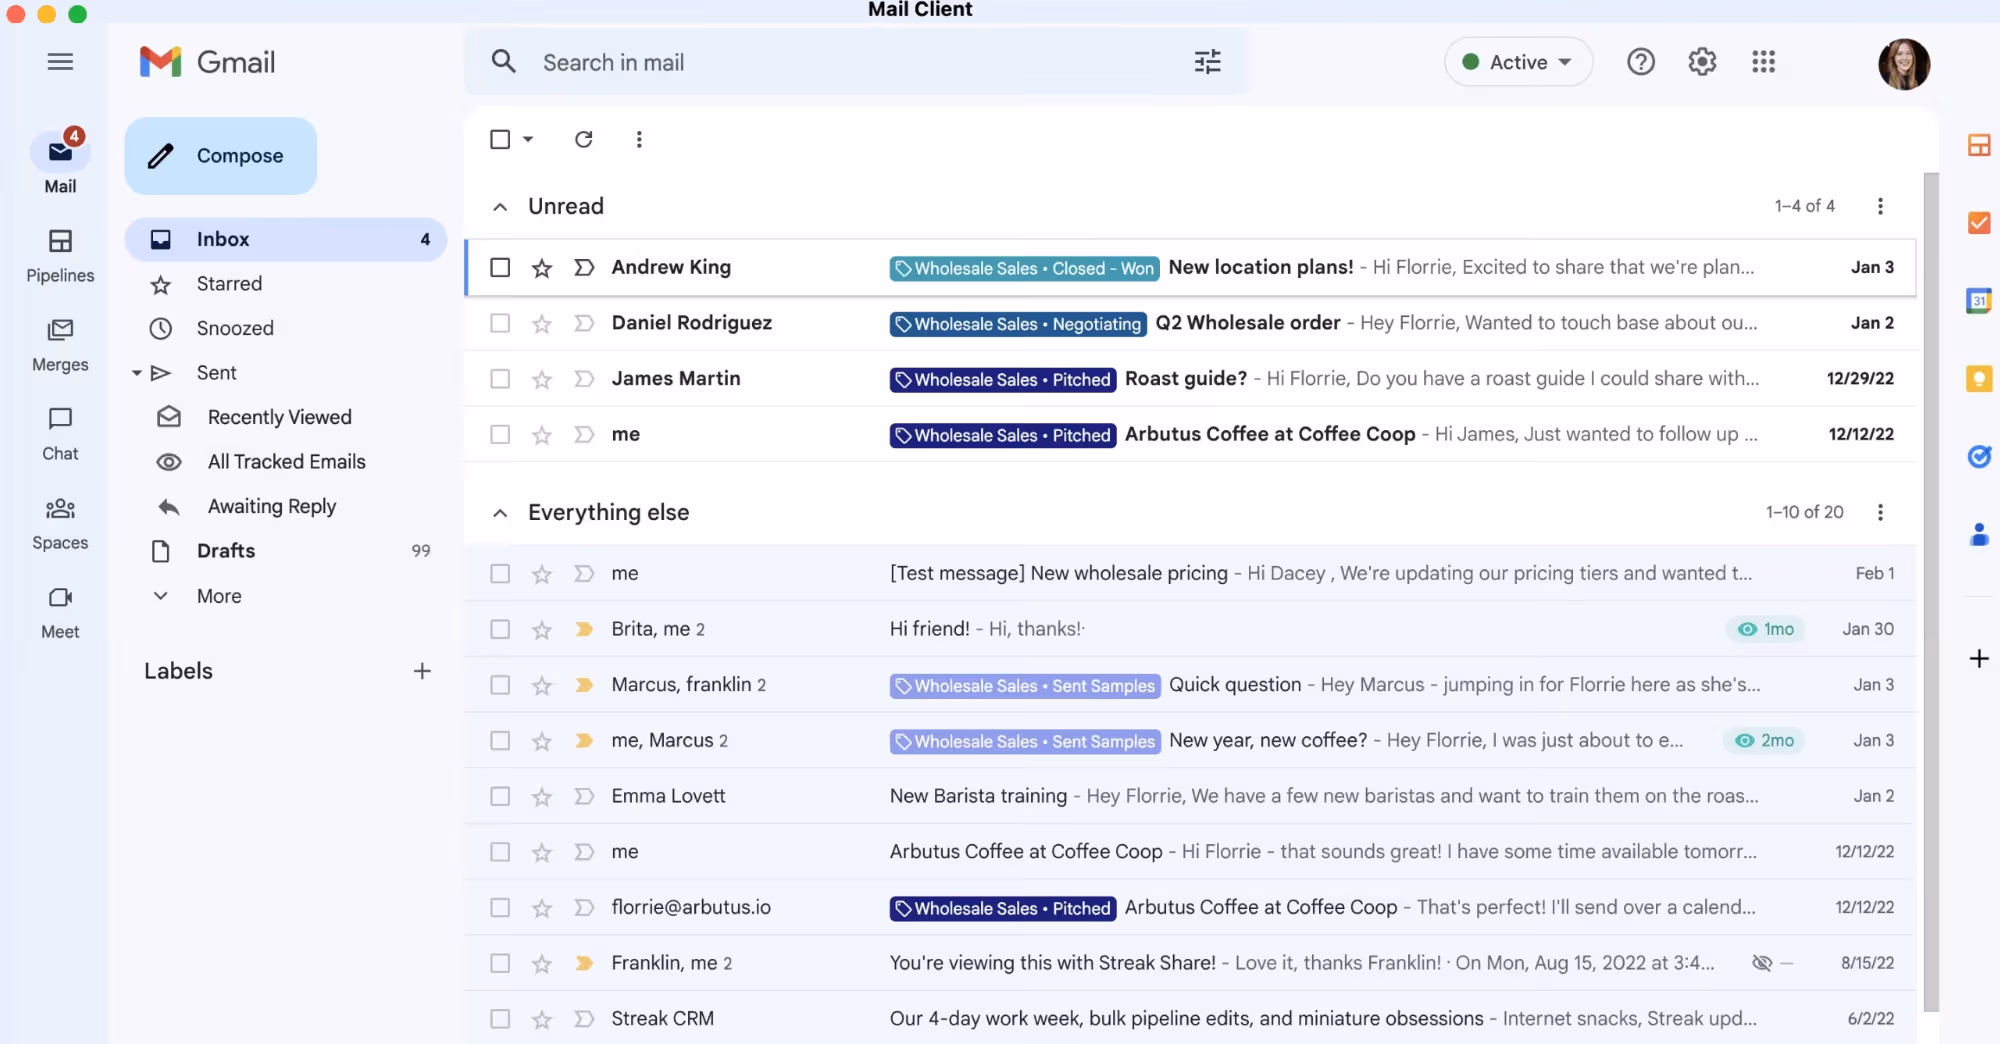Open the Pipelines icon in left rail
Image resolution: width=2000 pixels, height=1044 pixels.
[60, 242]
